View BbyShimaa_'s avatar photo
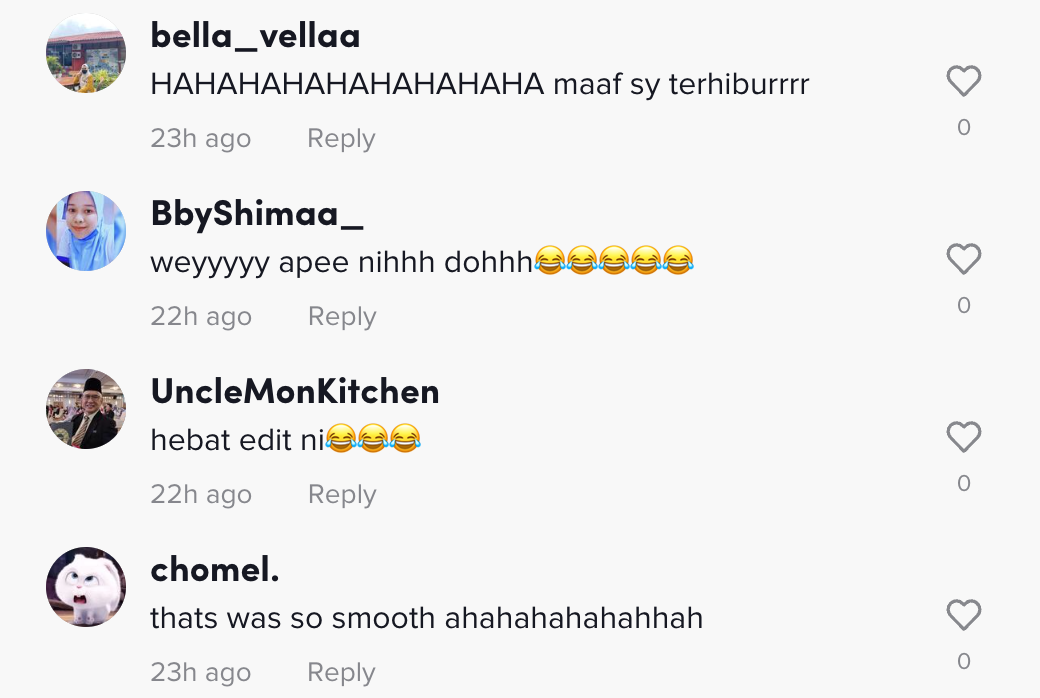Screen dimensions: 1040x698 click(x=86, y=231)
